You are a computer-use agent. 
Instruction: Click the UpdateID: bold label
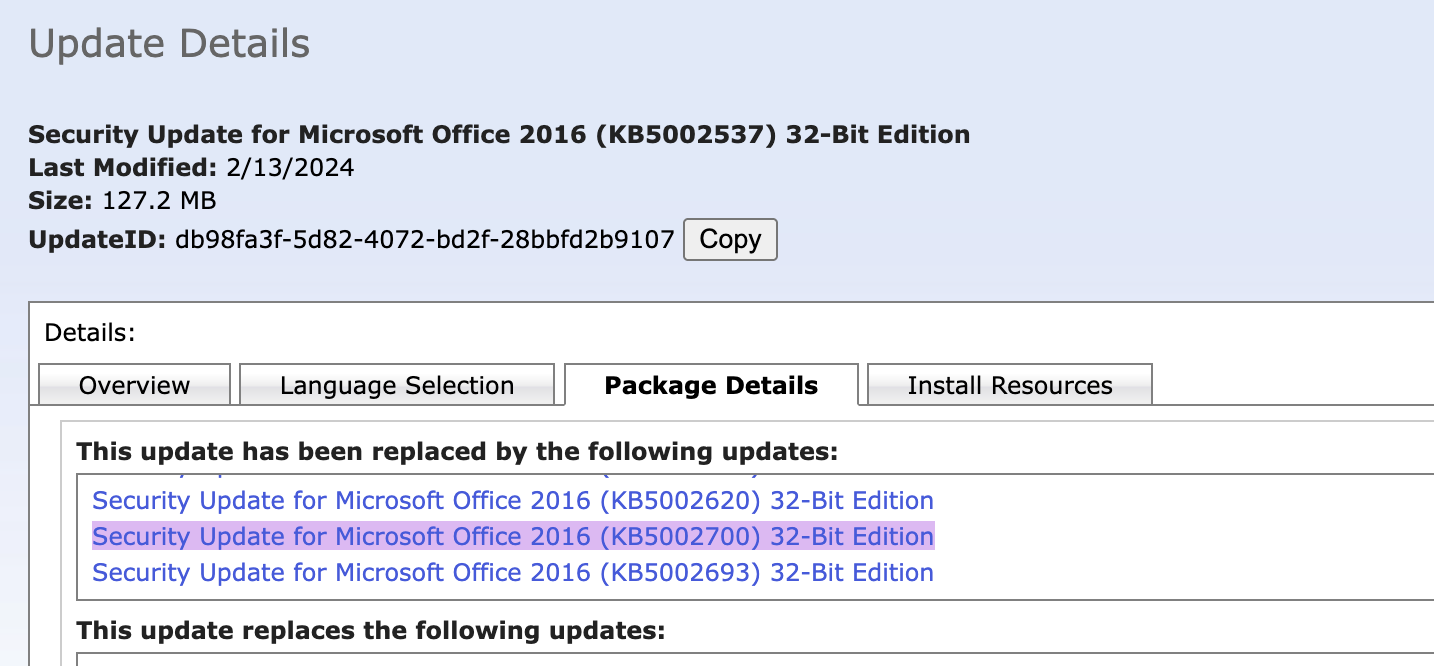[x=98, y=239]
